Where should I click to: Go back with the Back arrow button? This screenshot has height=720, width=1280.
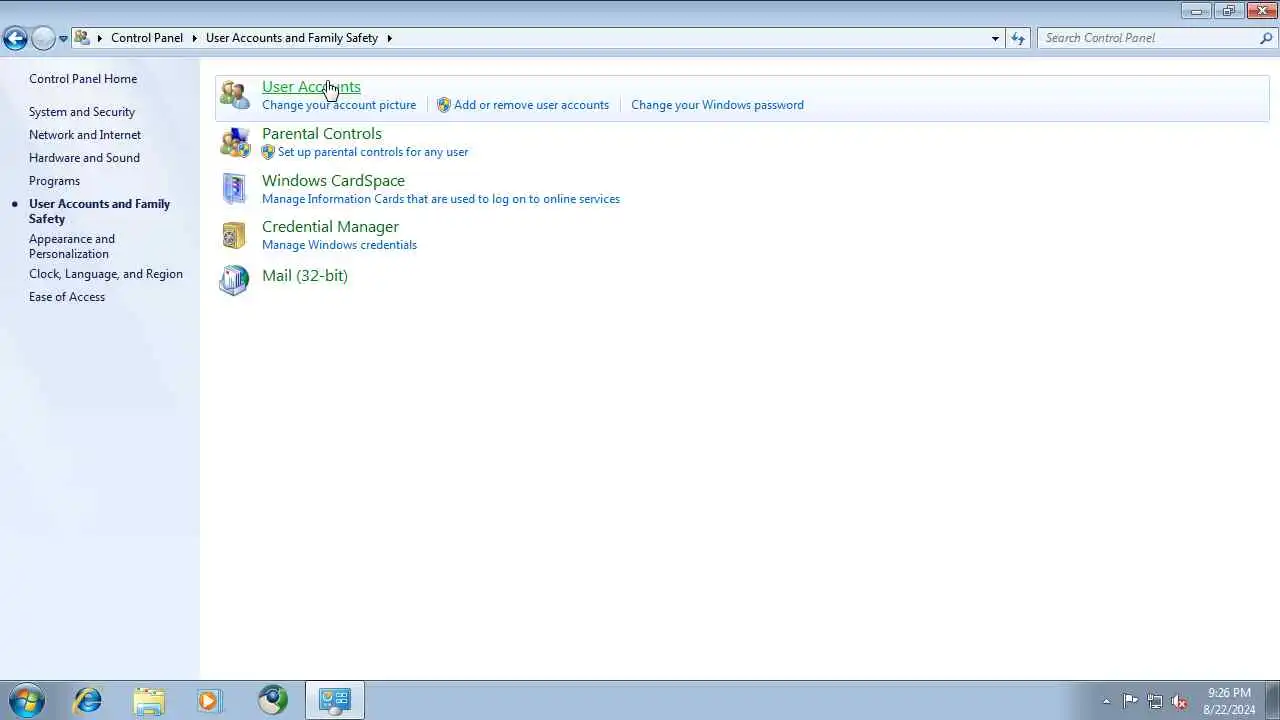pos(15,38)
